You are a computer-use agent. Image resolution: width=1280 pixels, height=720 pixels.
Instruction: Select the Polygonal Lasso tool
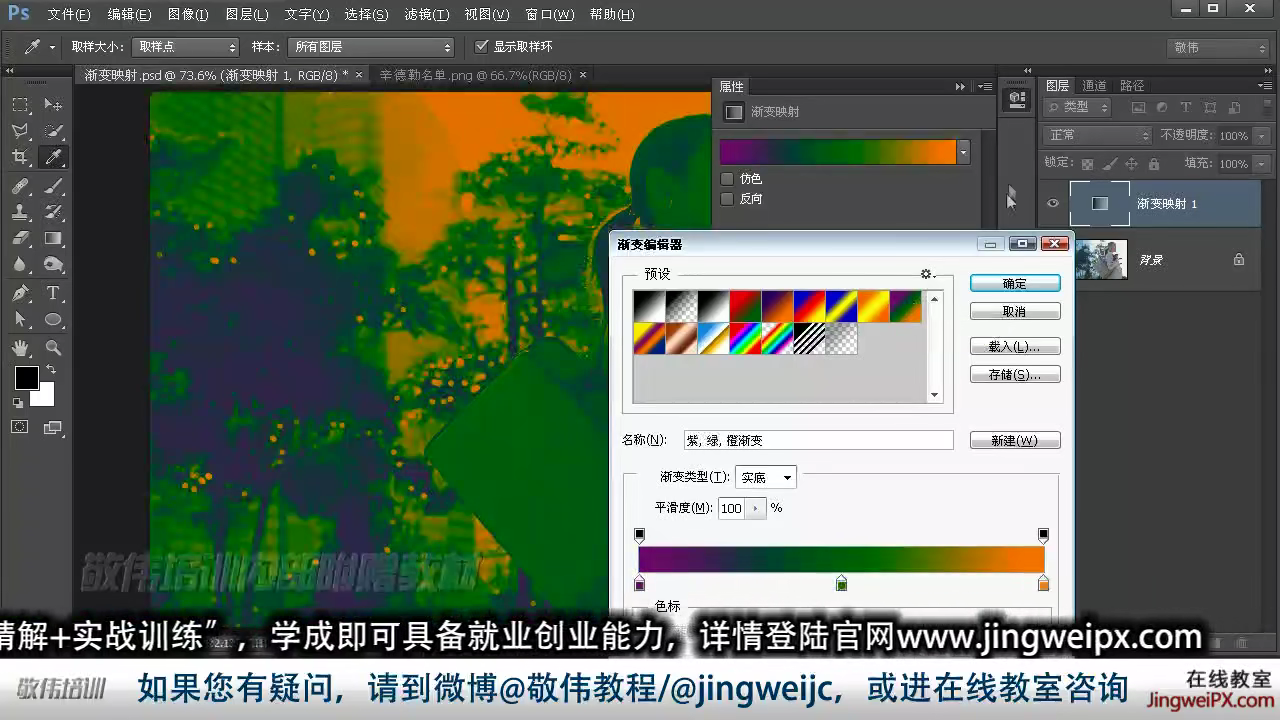pos(20,131)
